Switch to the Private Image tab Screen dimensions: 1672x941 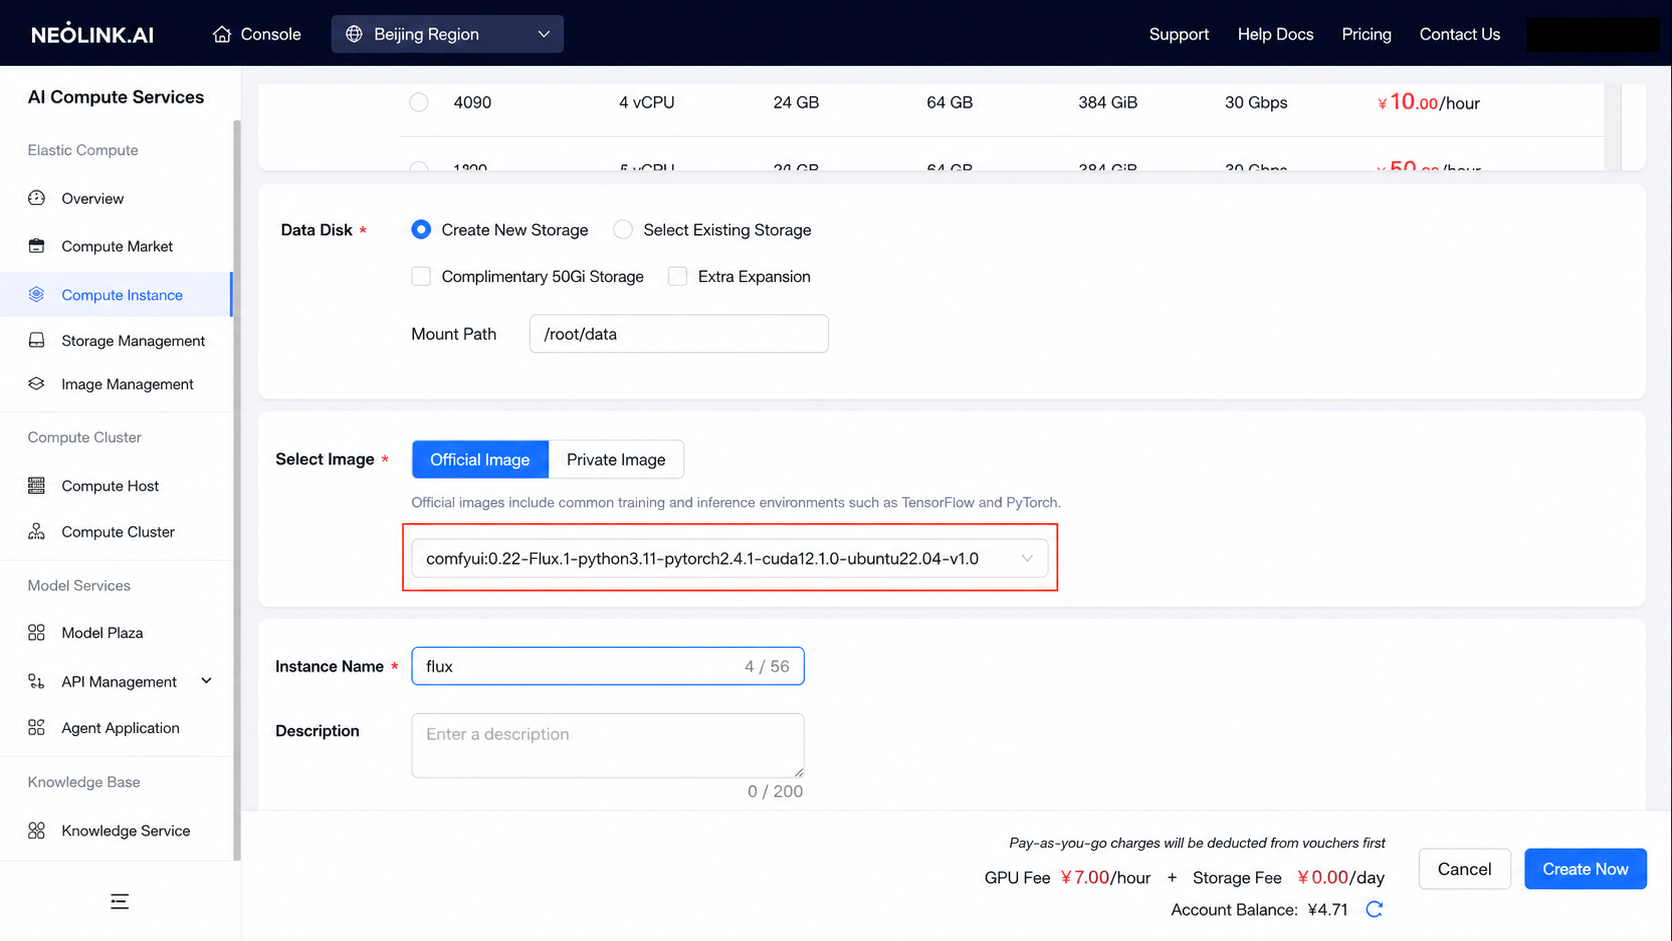(x=616, y=459)
